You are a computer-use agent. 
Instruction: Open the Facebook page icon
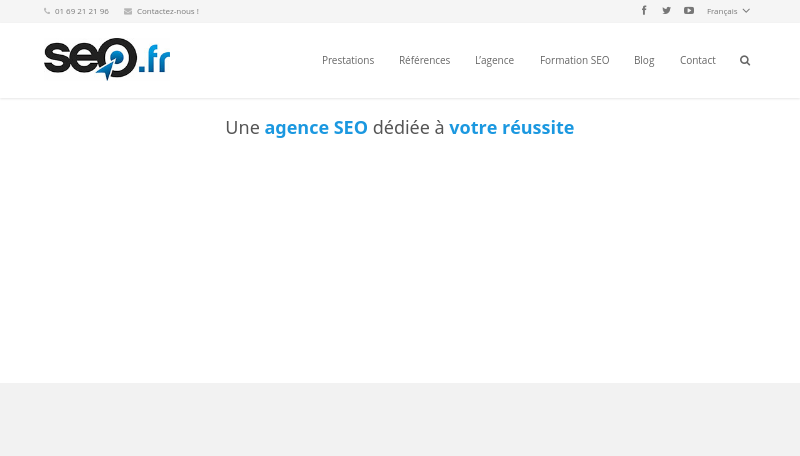644,10
